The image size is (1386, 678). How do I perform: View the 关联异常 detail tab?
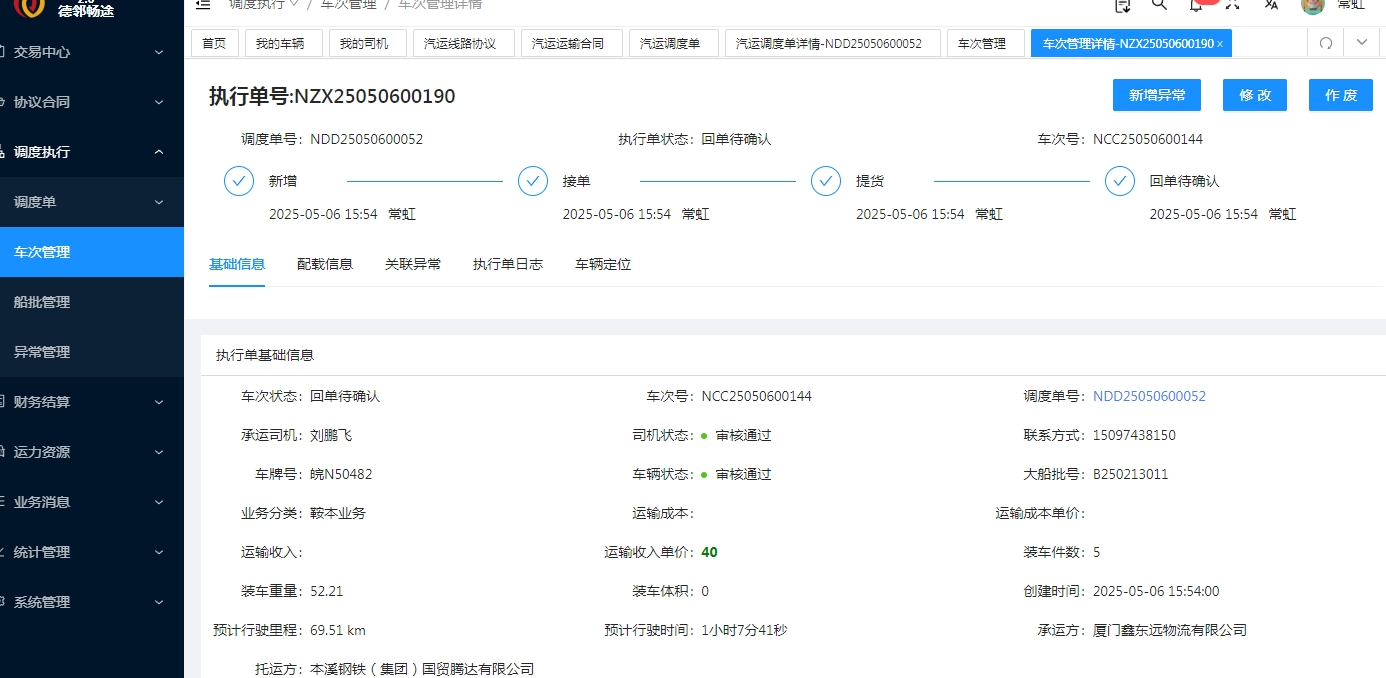tap(413, 265)
